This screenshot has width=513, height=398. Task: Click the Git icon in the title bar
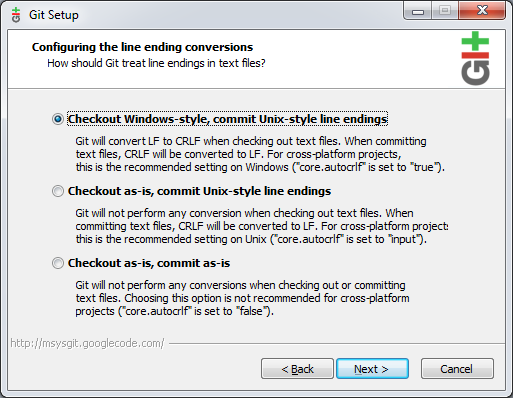(16, 15)
